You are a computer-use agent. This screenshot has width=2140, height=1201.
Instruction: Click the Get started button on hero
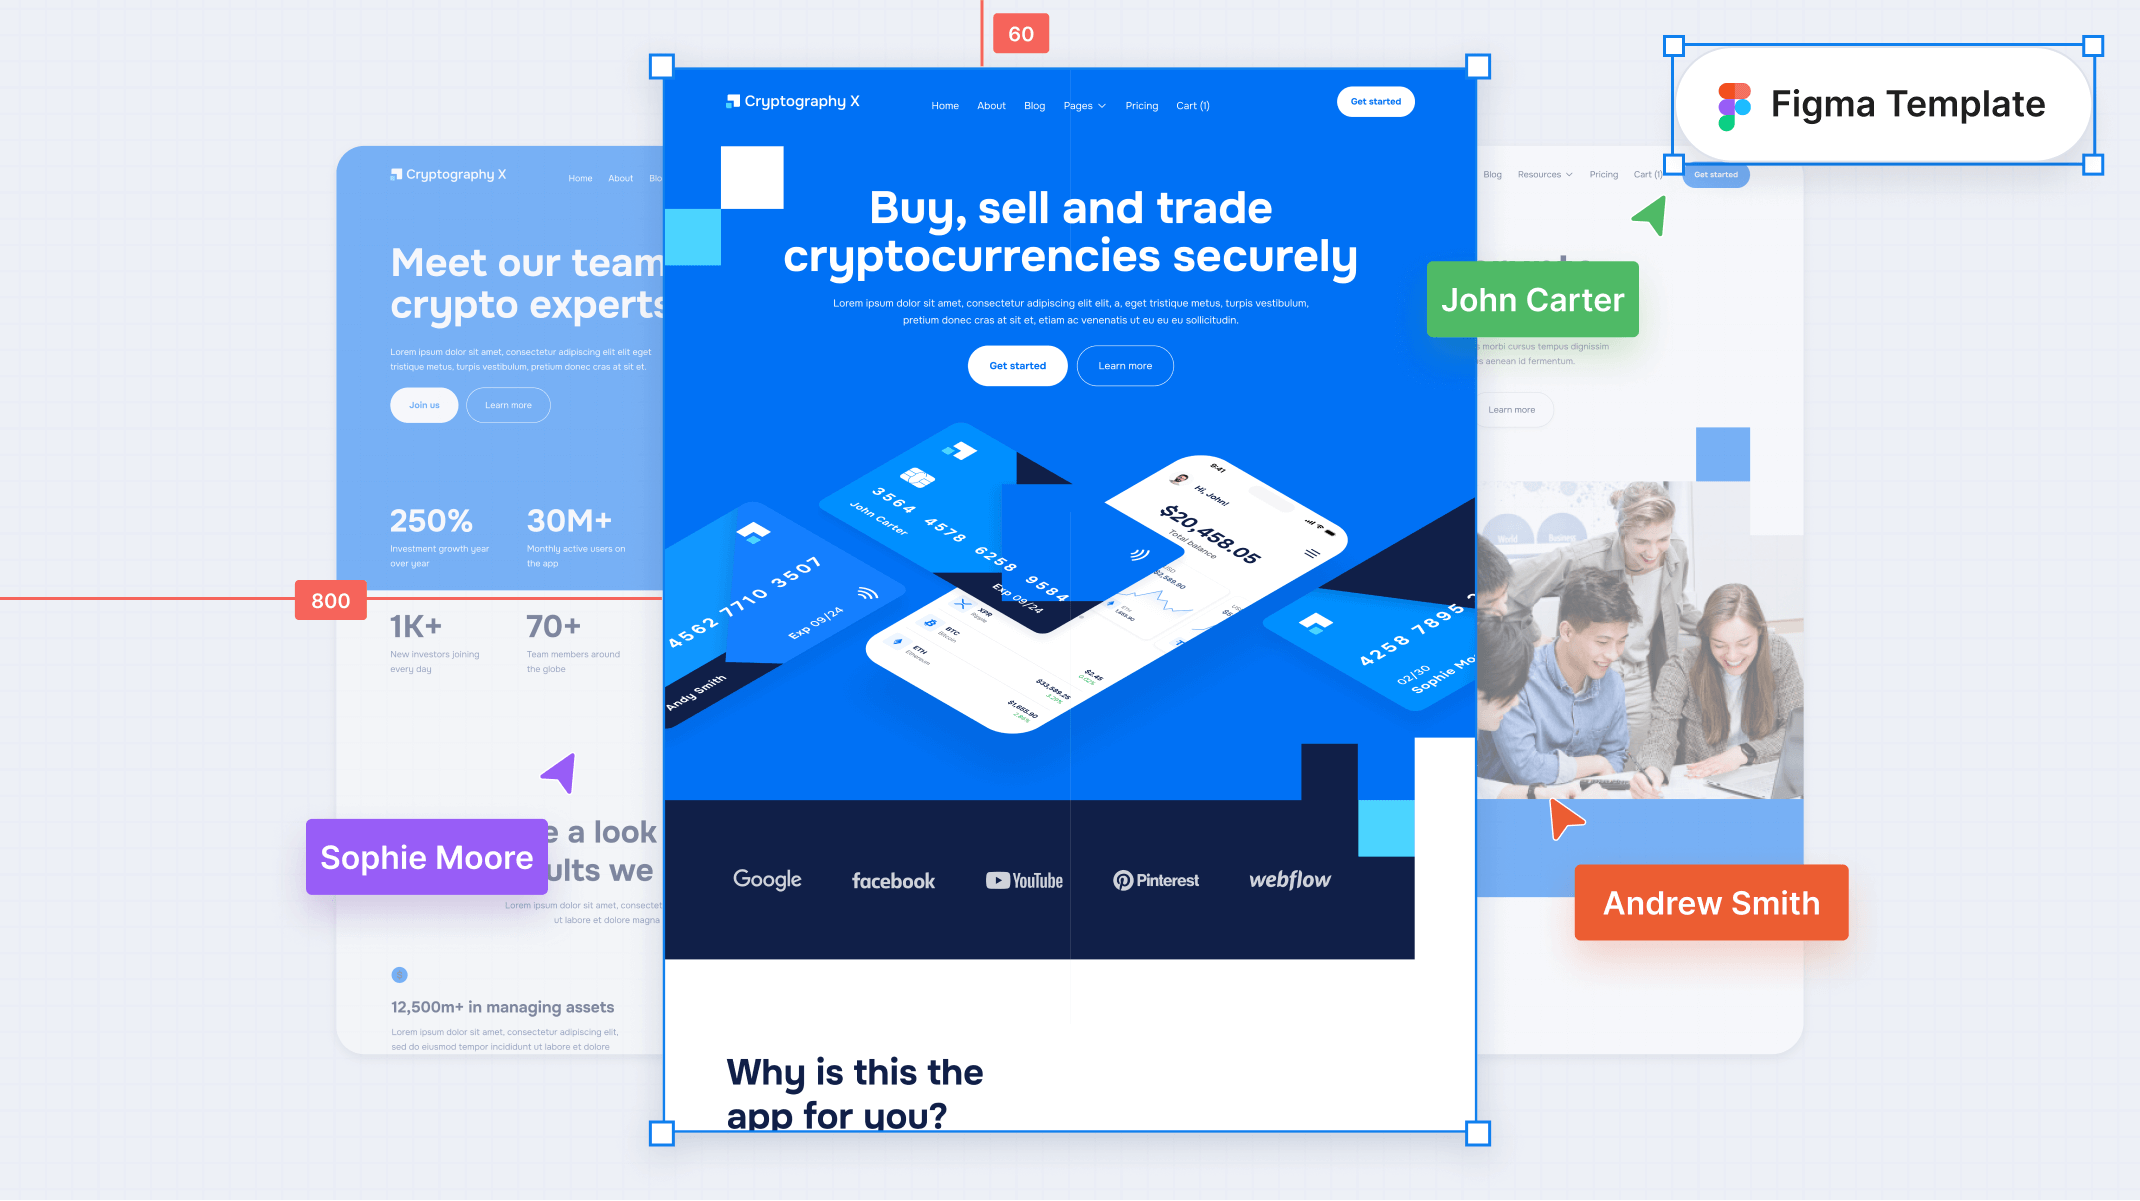point(1017,365)
